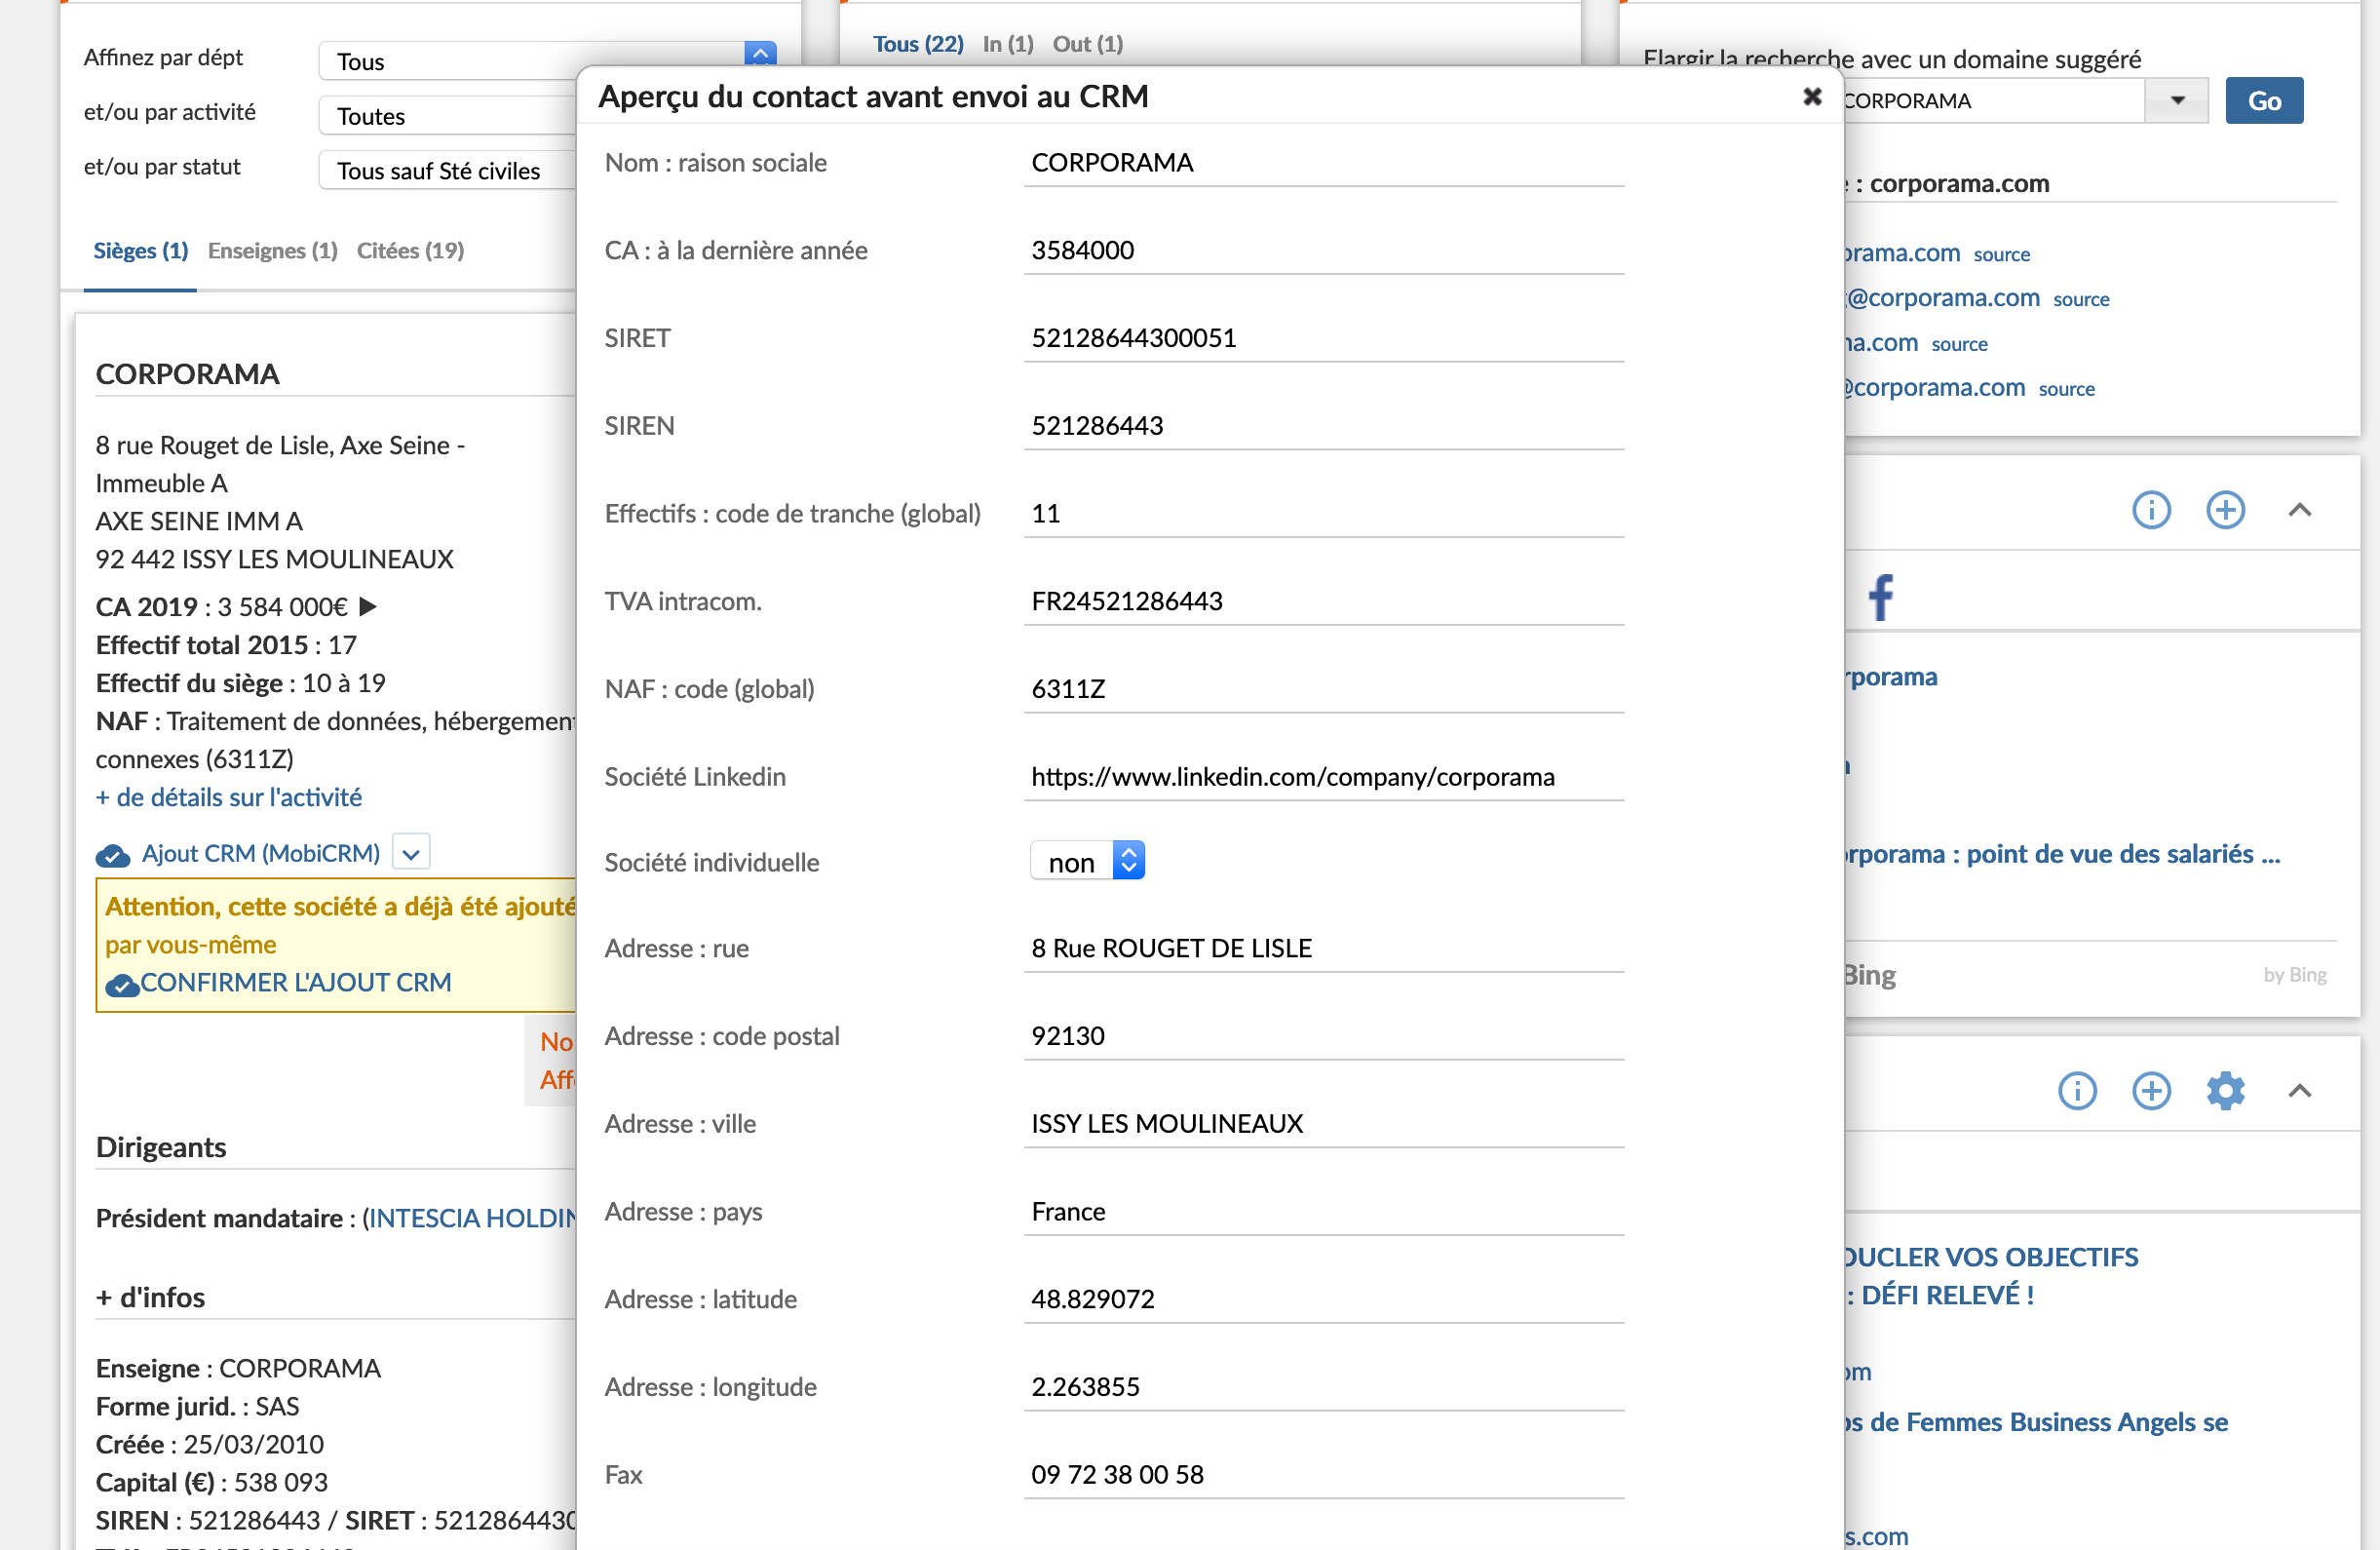Click the upper info circle icon

(x=2150, y=510)
